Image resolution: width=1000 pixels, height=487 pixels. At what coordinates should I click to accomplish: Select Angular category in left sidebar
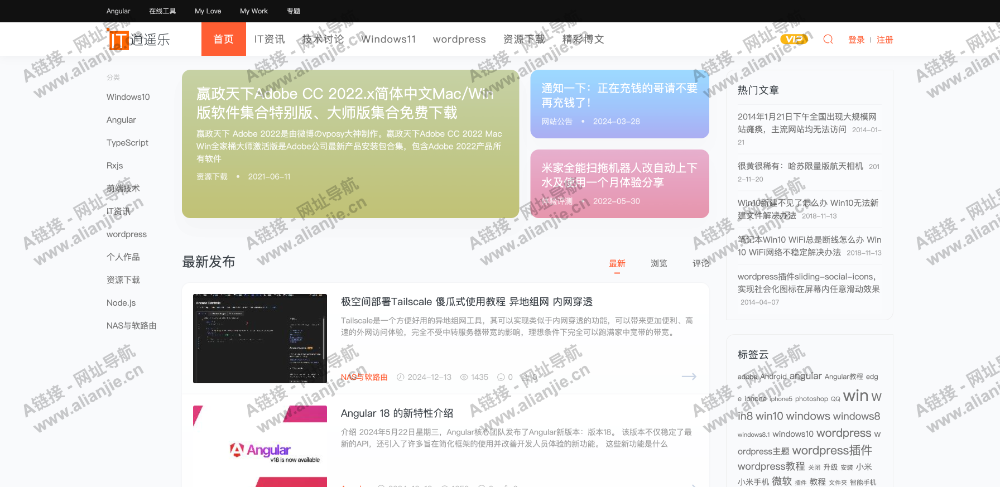tap(121, 120)
